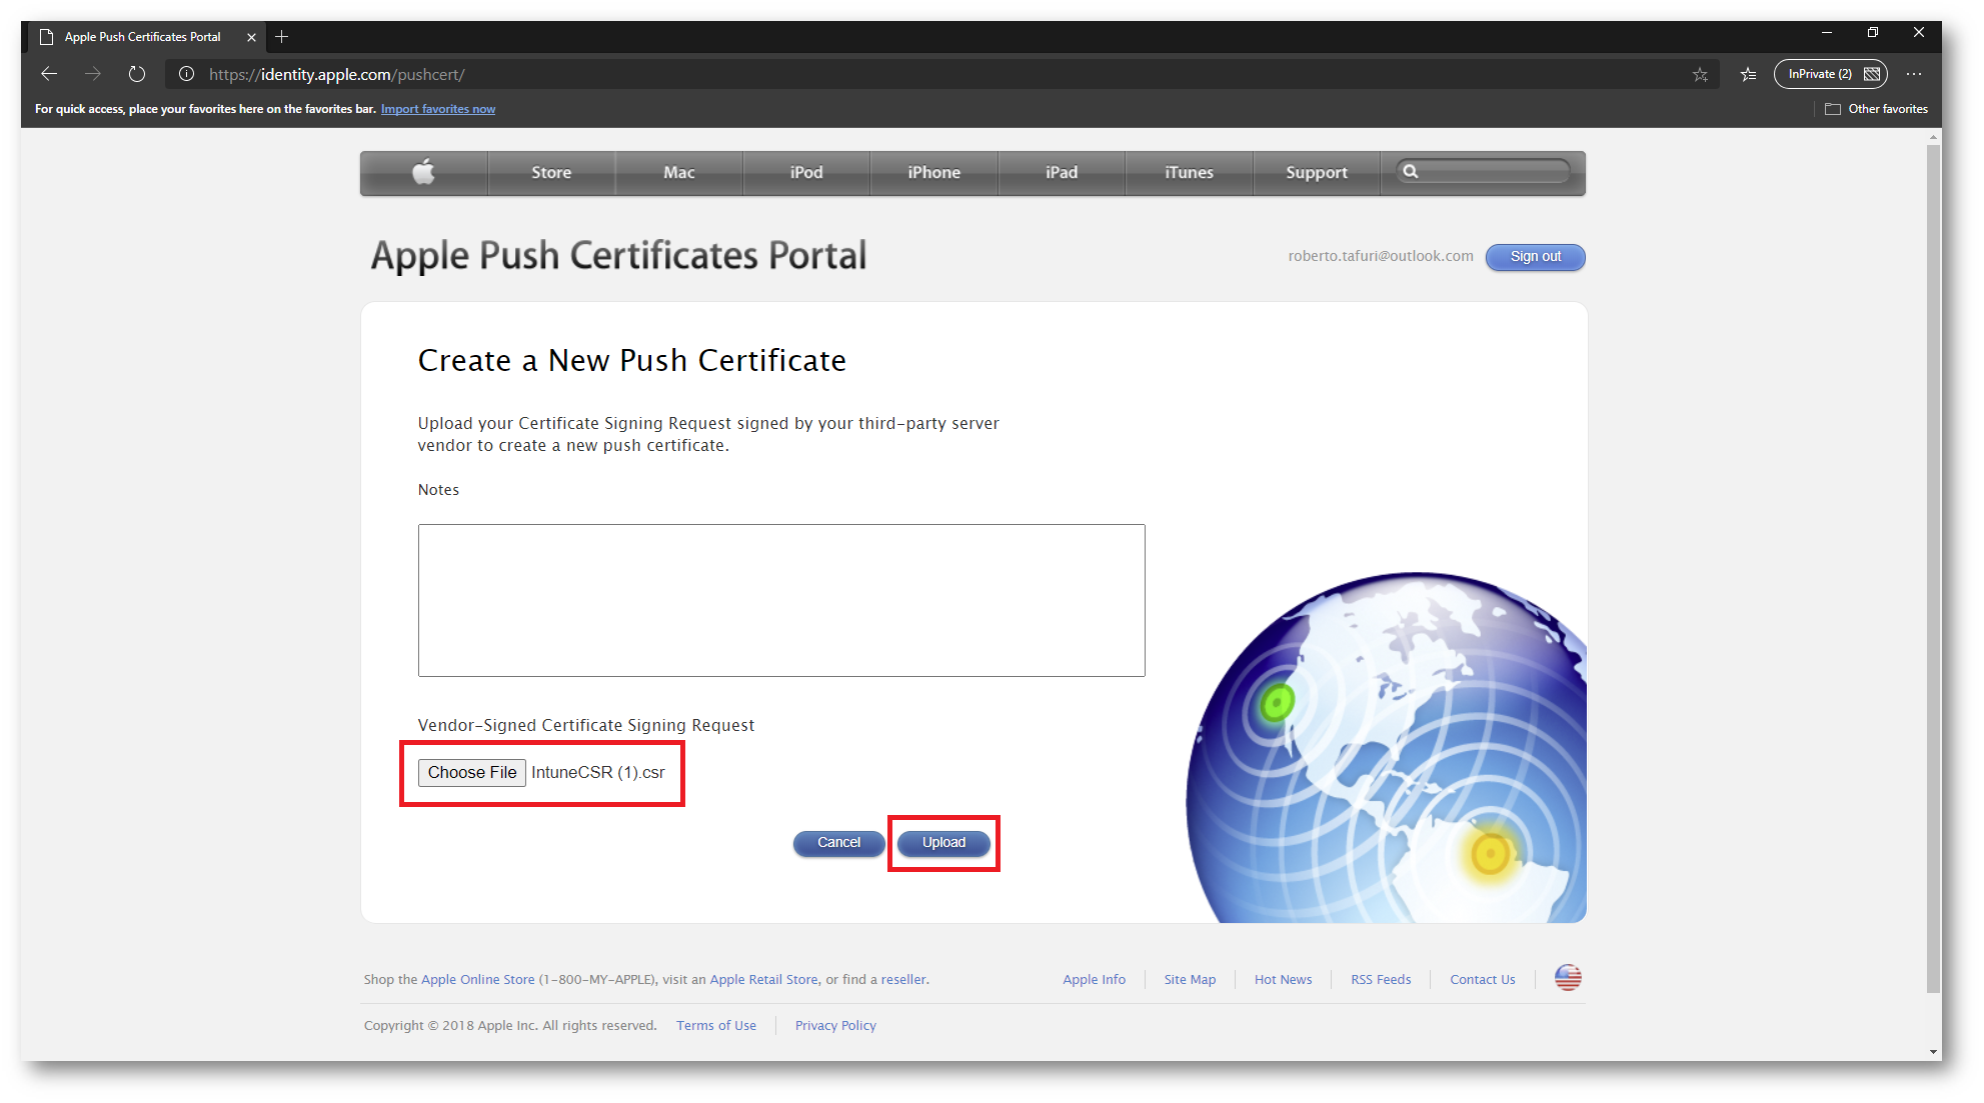Minimize the browser window

pos(1827,33)
